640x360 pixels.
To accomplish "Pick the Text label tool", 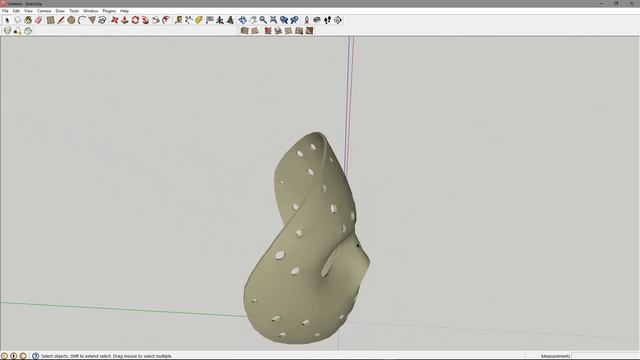I will tap(209, 20).
